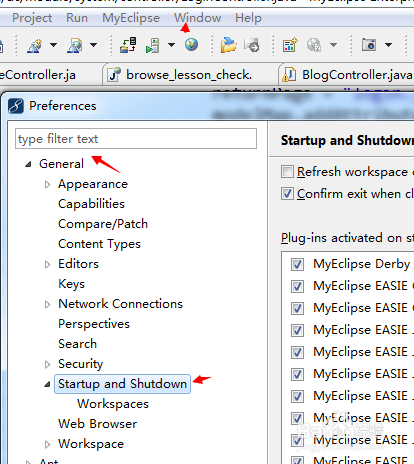Select the Network Connections tree label
Screen dimensions: 414x464
click(x=120, y=304)
